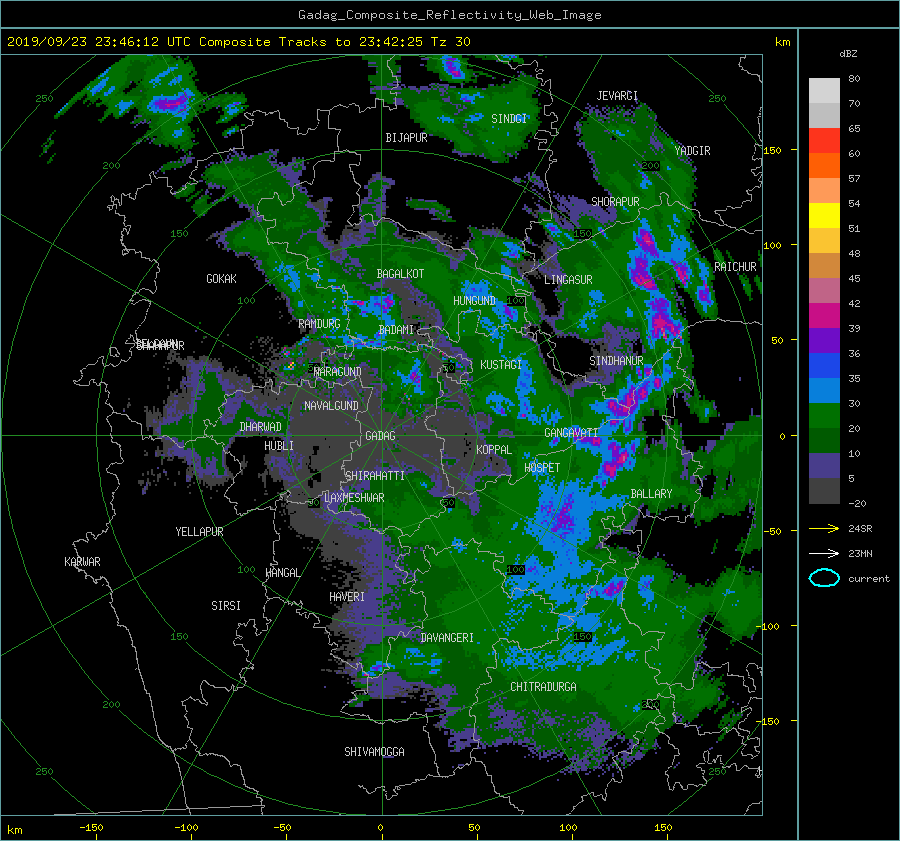The image size is (900, 841).
Task: Click the SIRSI city label
Action: pyautogui.click(x=226, y=606)
